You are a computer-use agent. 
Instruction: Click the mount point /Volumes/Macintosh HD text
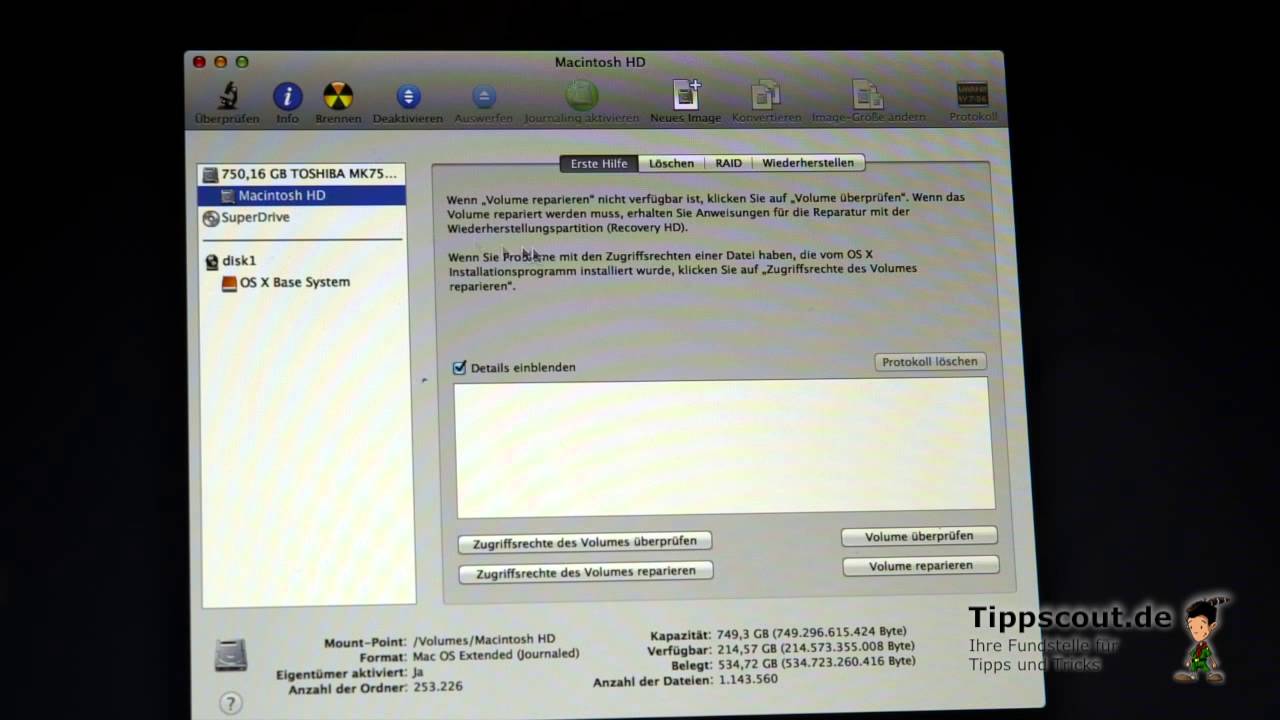point(484,640)
